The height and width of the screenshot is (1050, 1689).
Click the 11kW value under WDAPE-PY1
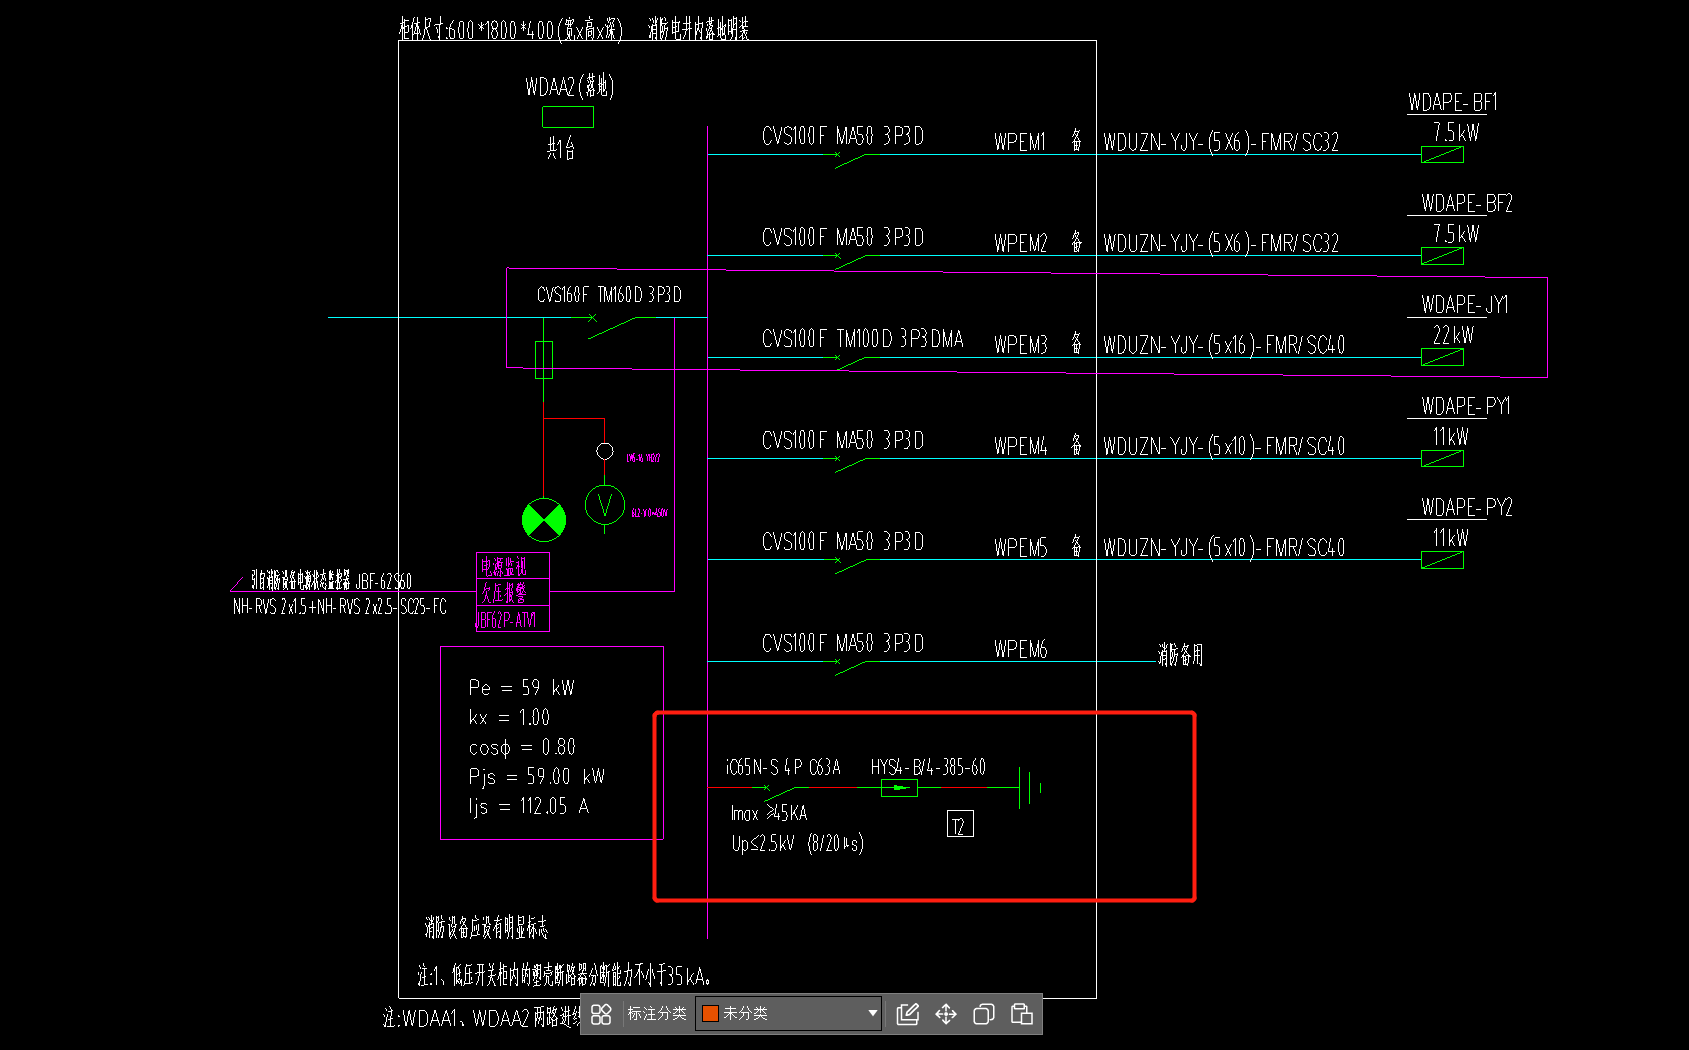1450,436
